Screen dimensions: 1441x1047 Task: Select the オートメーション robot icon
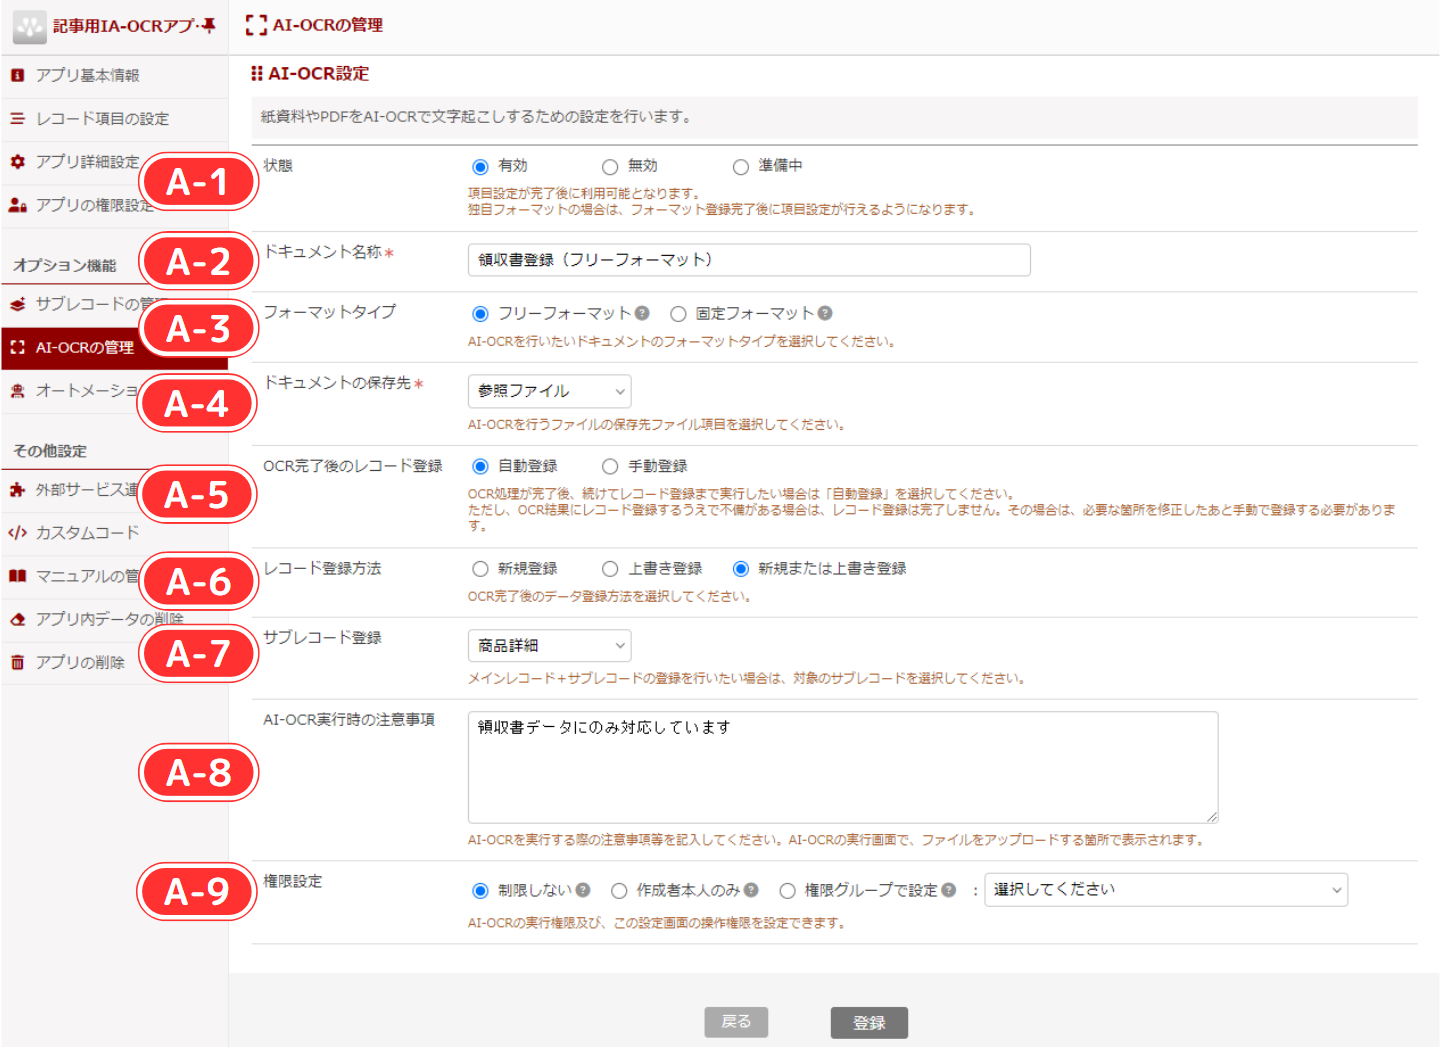[x=18, y=391]
